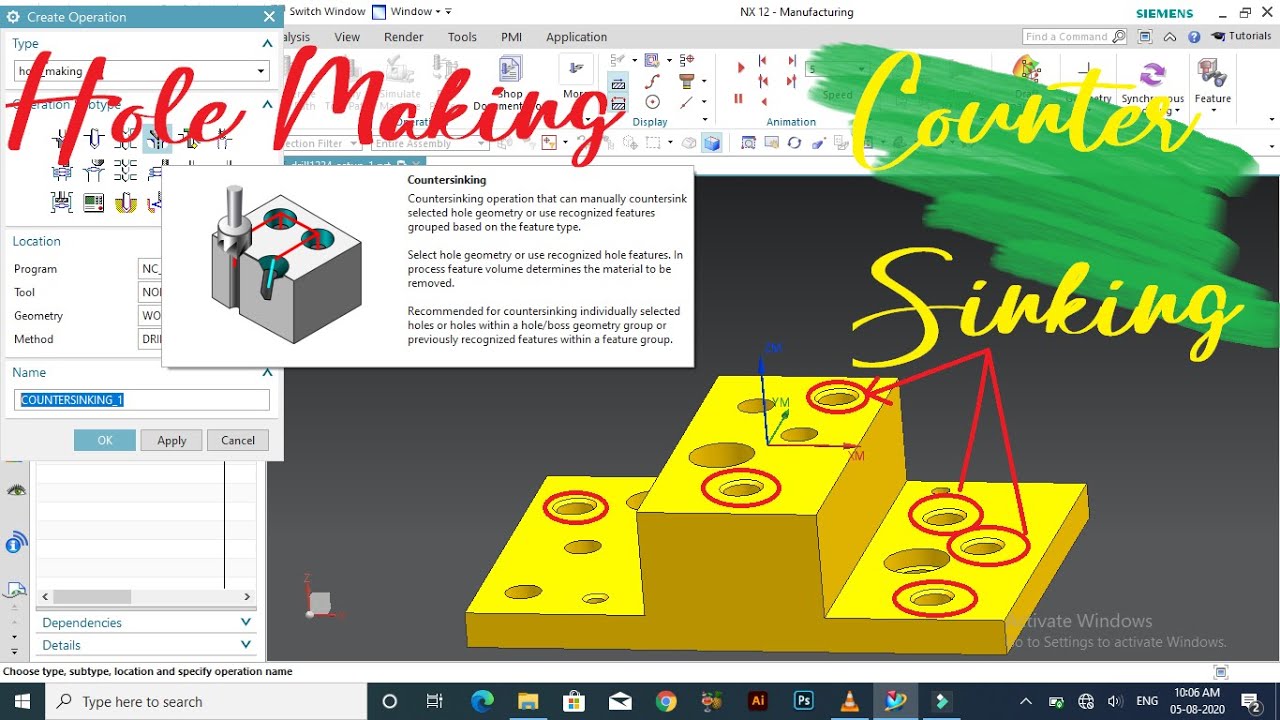Screen dimensions: 1280x720
Task: Open Photoshop from the taskbar
Action: (803, 701)
